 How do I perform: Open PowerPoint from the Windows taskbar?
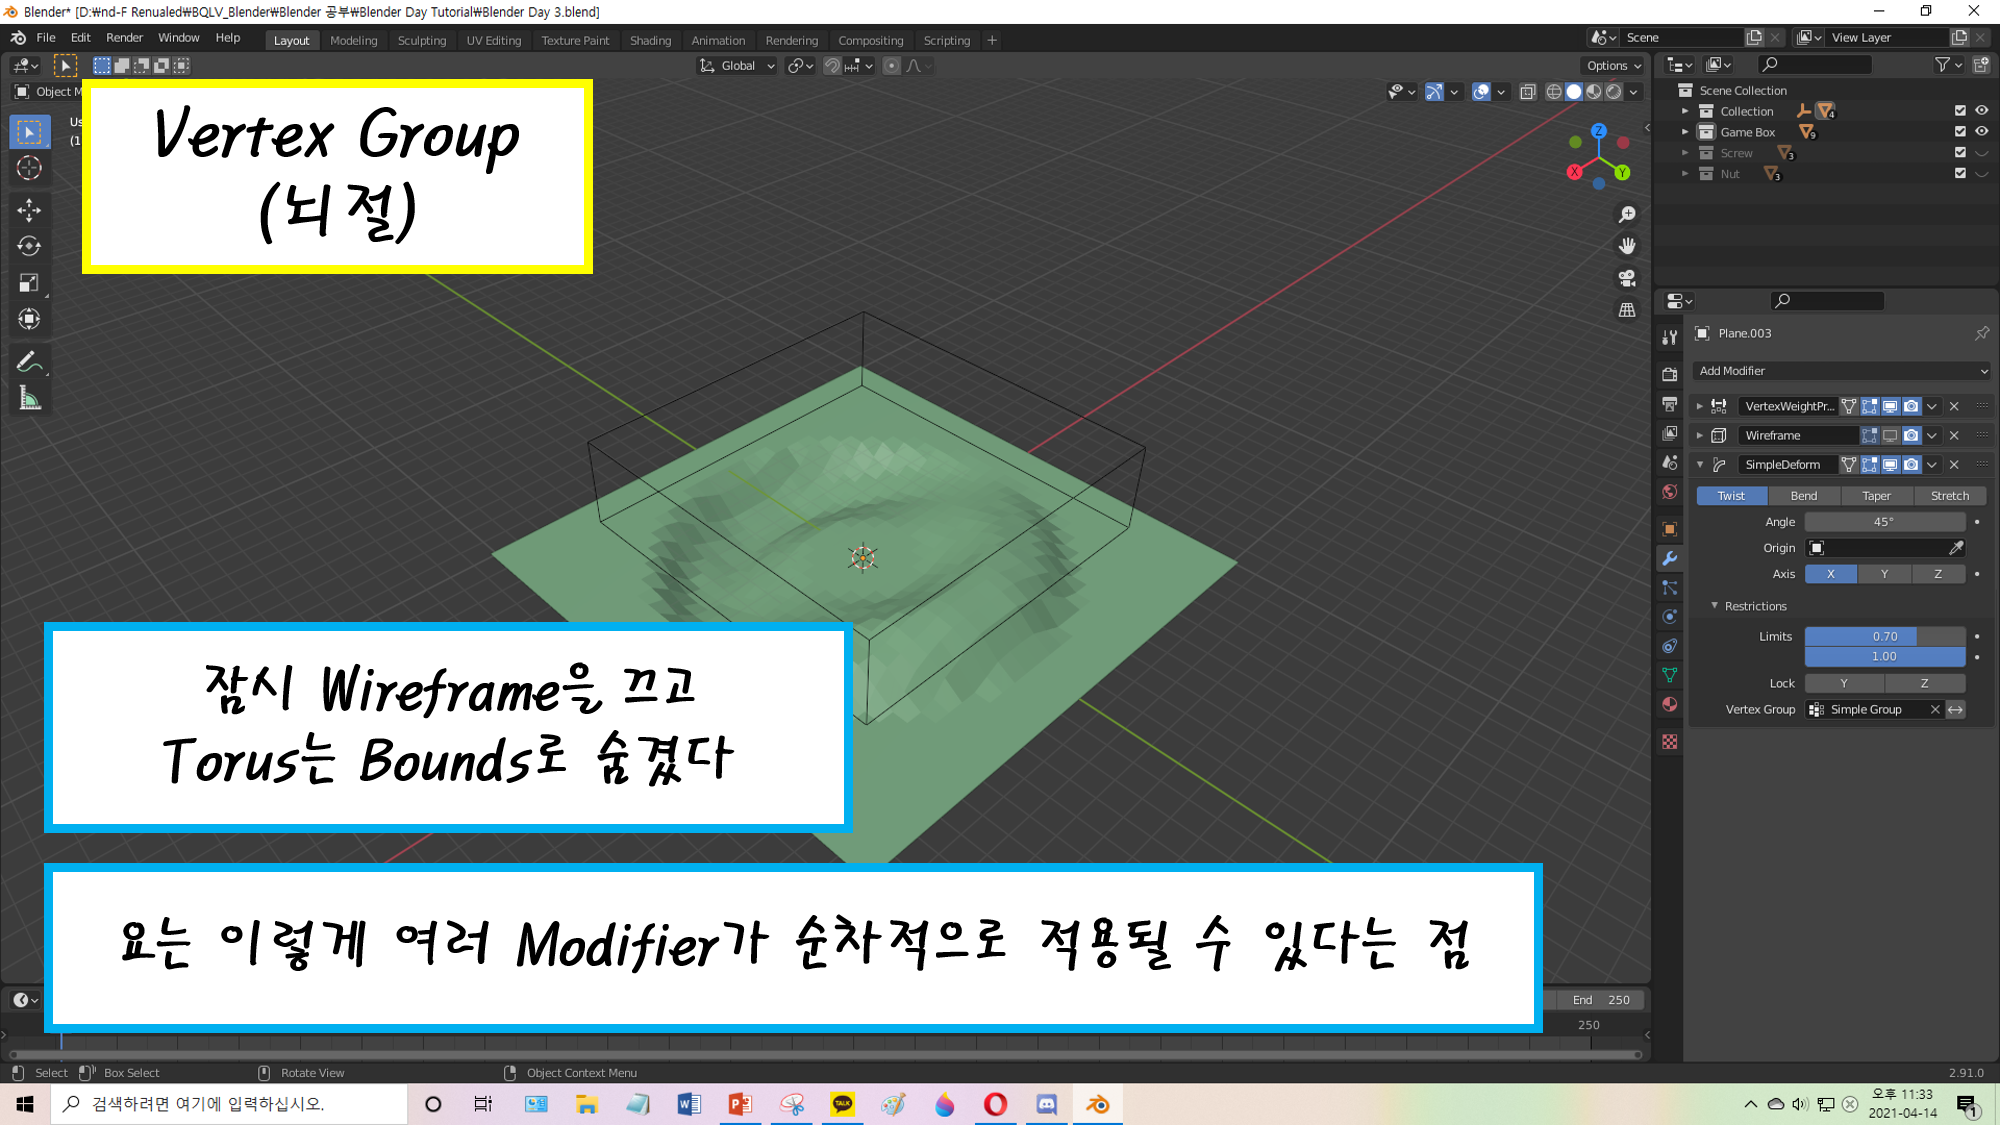tap(740, 1104)
